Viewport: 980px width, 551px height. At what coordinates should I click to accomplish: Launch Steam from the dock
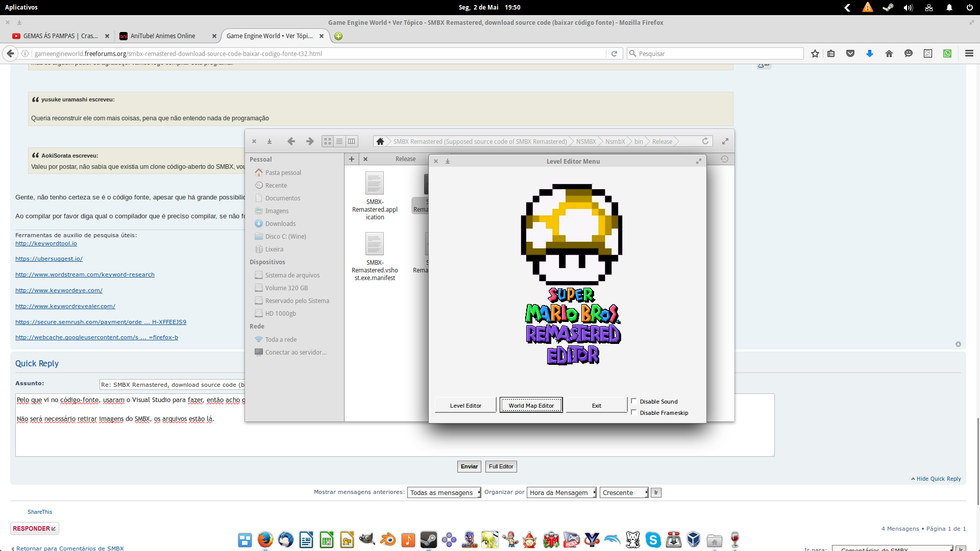pyautogui.click(x=428, y=539)
